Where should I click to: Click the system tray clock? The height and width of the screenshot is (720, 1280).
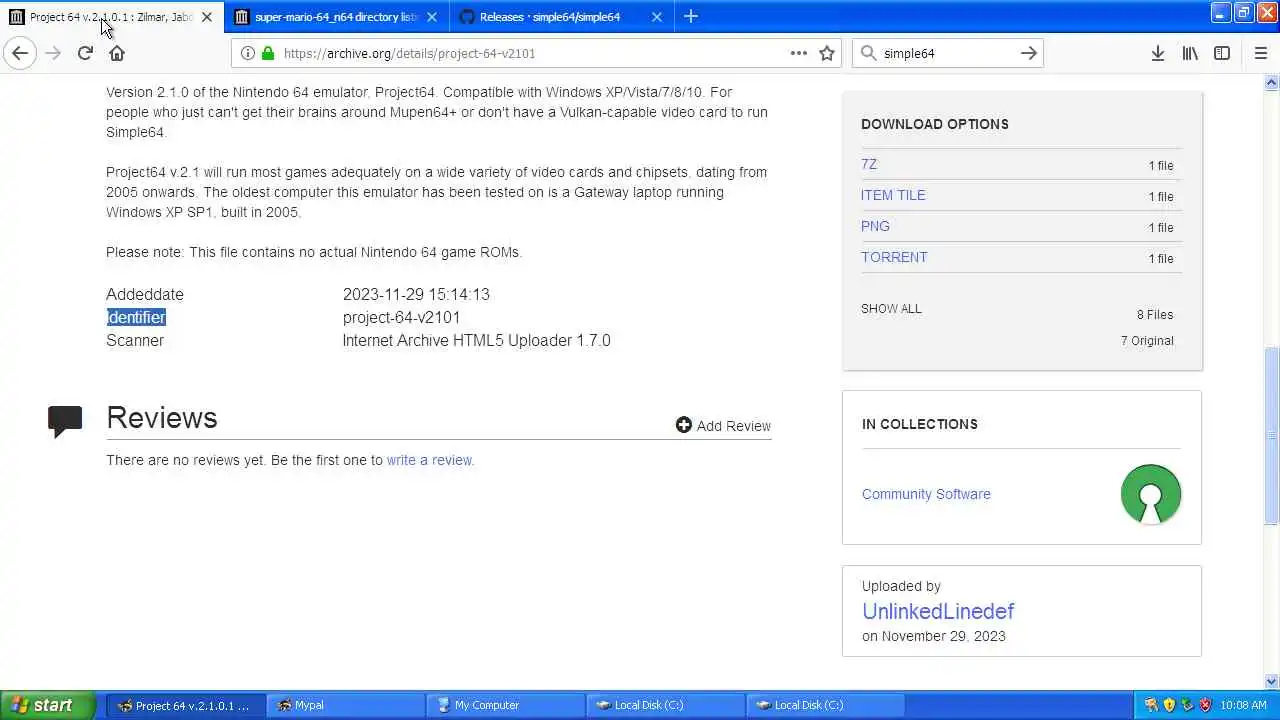coord(1244,705)
